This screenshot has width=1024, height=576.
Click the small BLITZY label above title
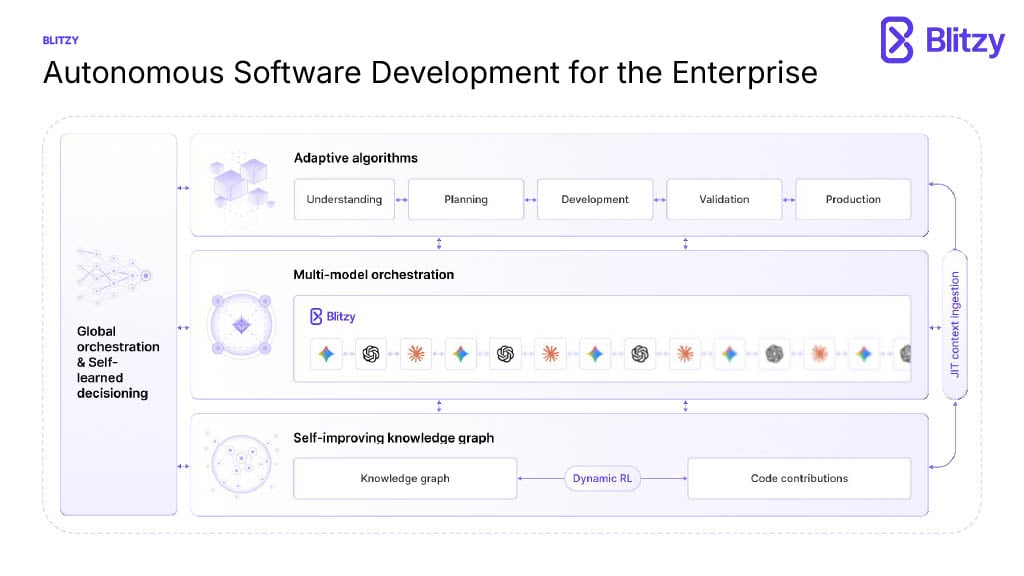61,40
